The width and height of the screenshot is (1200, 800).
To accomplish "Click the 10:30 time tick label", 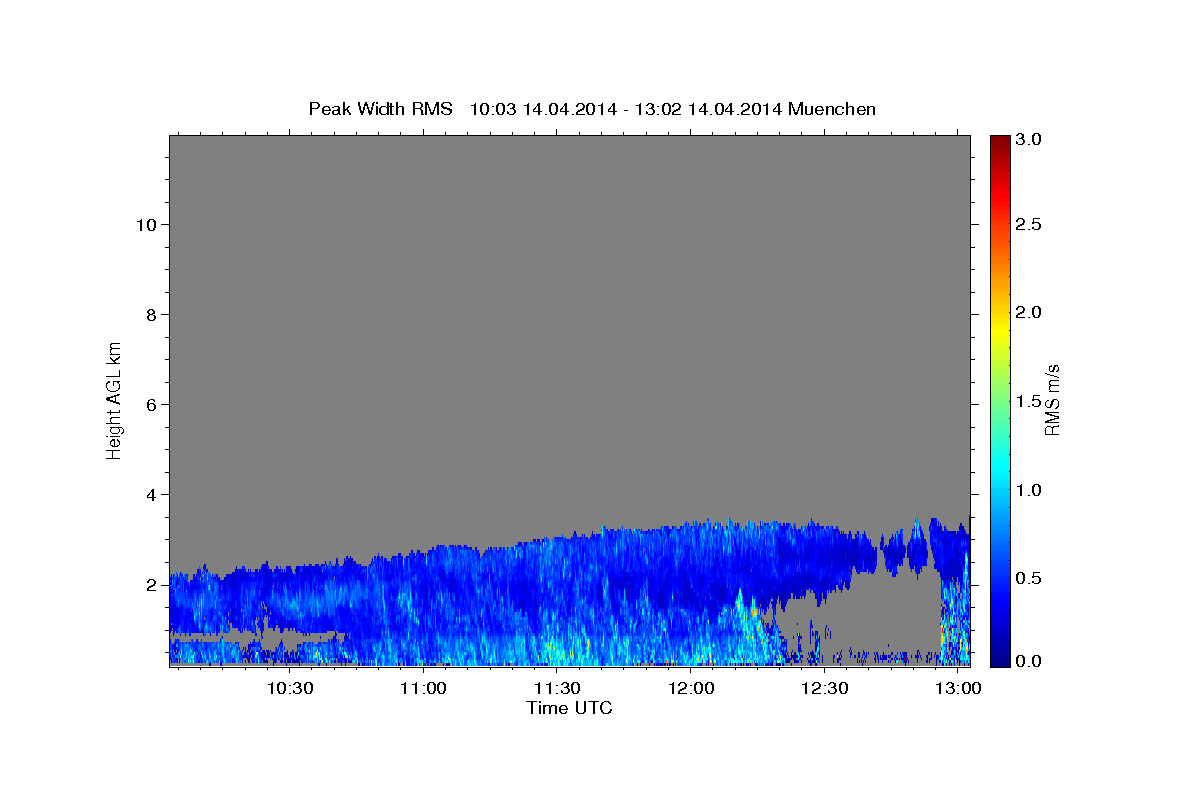I will pos(289,689).
